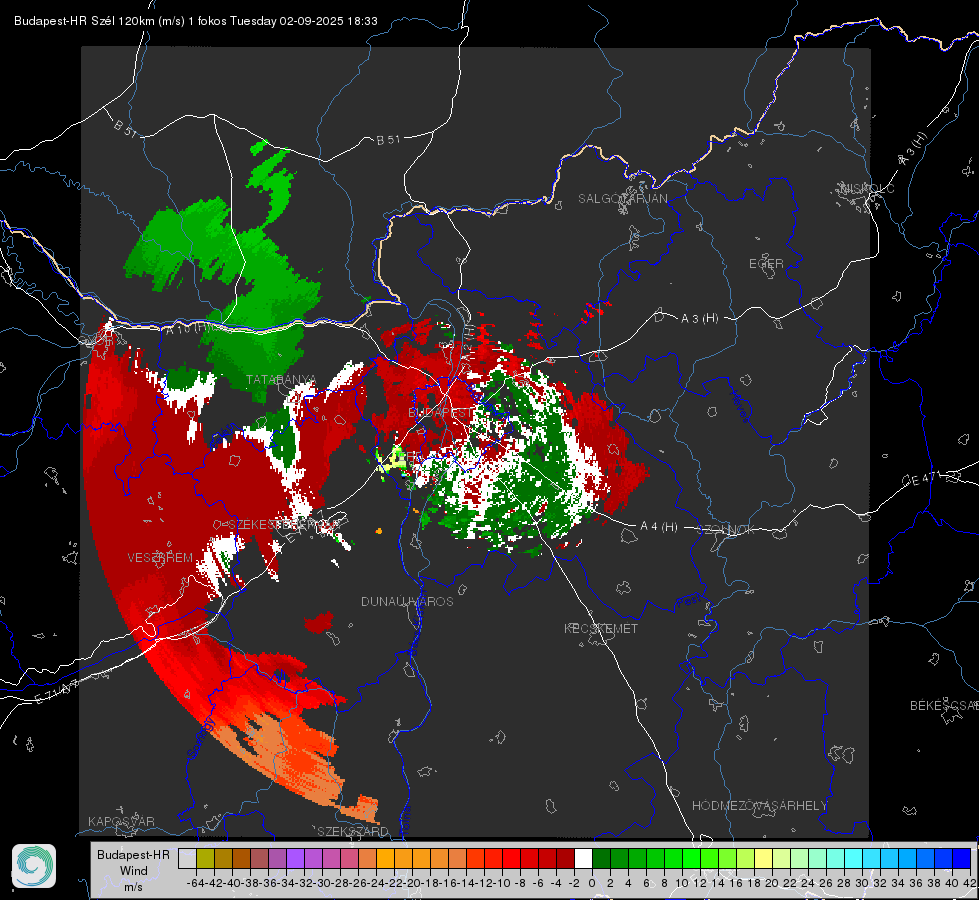Click the swirl logo icon at bottom-left
Image resolution: width=979 pixels, height=900 pixels.
pos(34,866)
